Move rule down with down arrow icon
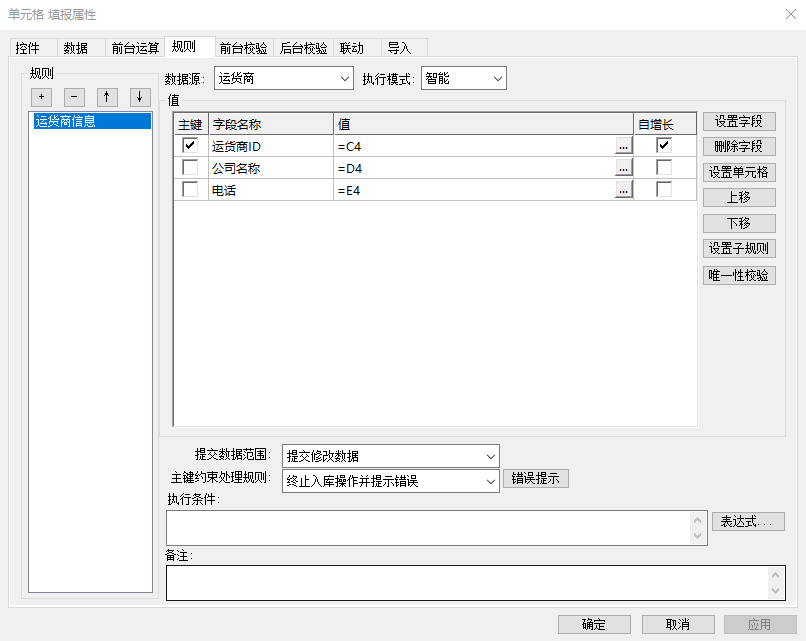 pos(140,97)
